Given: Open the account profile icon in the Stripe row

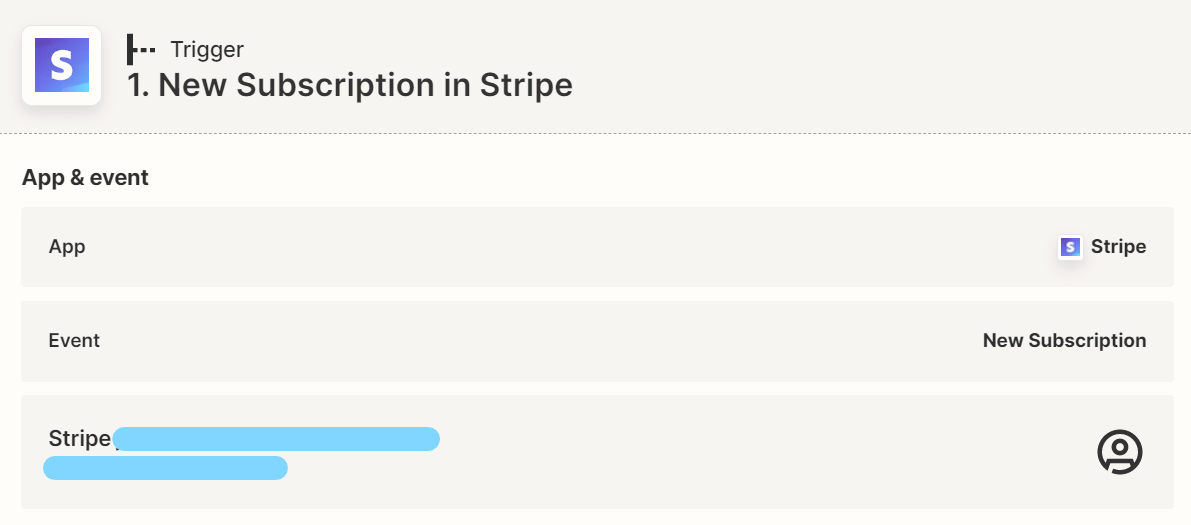Looking at the screenshot, I should 1119,452.
